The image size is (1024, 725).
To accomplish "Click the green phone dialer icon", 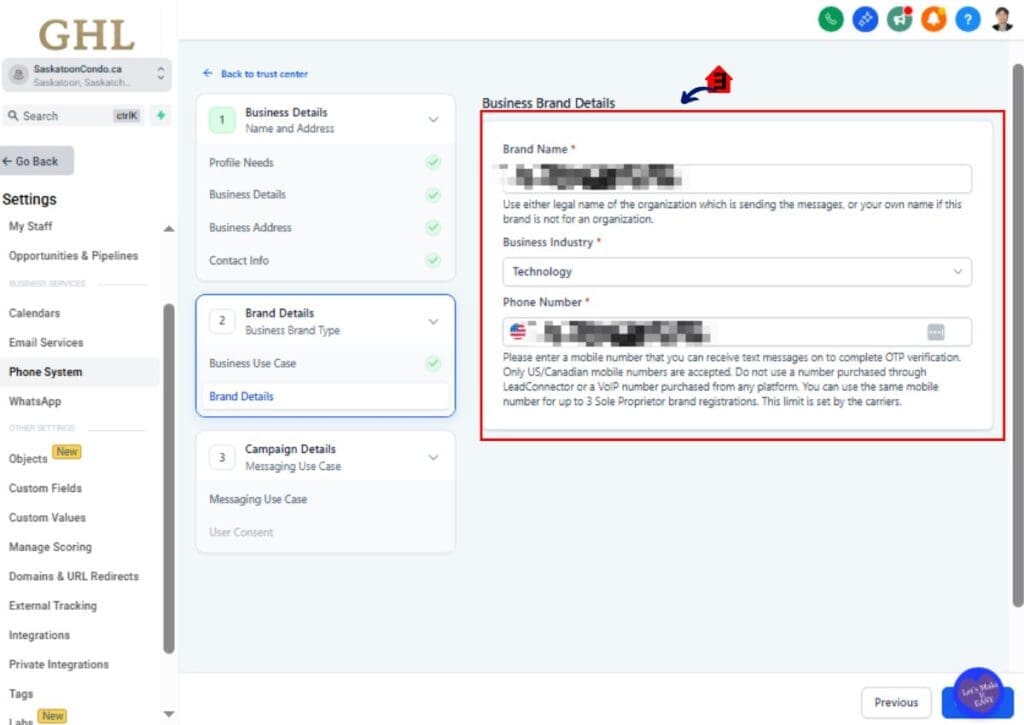I will (830, 19).
